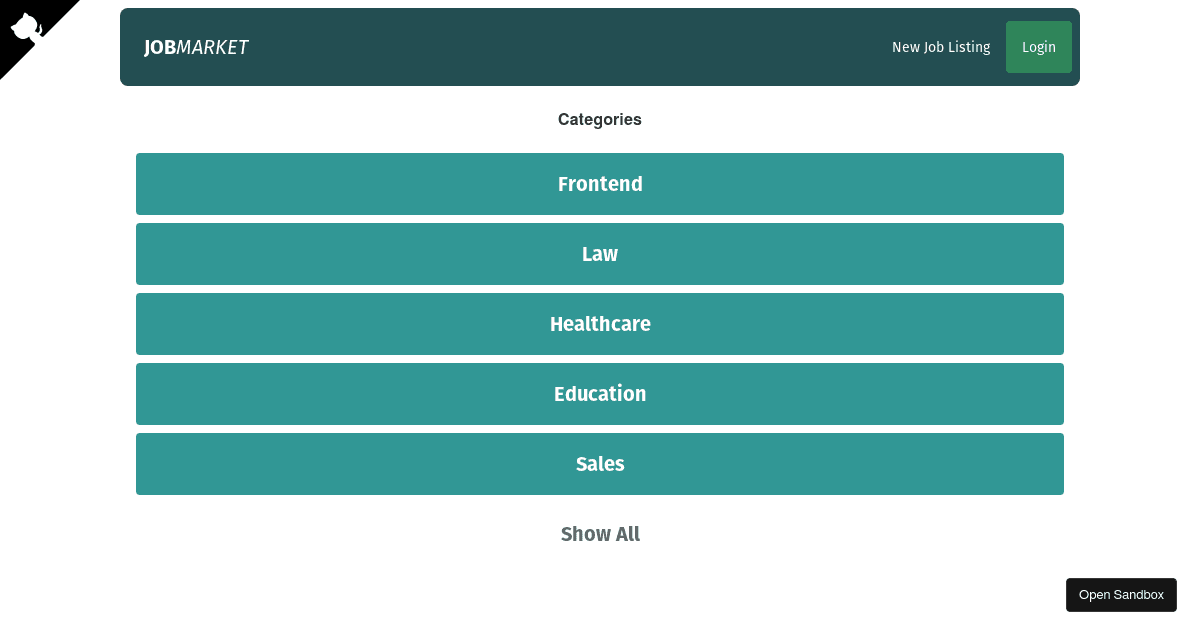
Task: Click Open Sandbox in the bottom corner
Action: click(1121, 594)
